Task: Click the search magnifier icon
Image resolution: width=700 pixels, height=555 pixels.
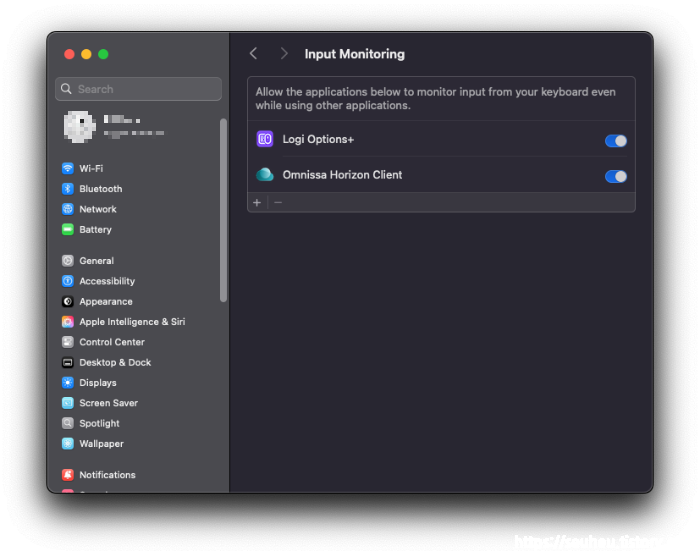Action: [x=66, y=89]
